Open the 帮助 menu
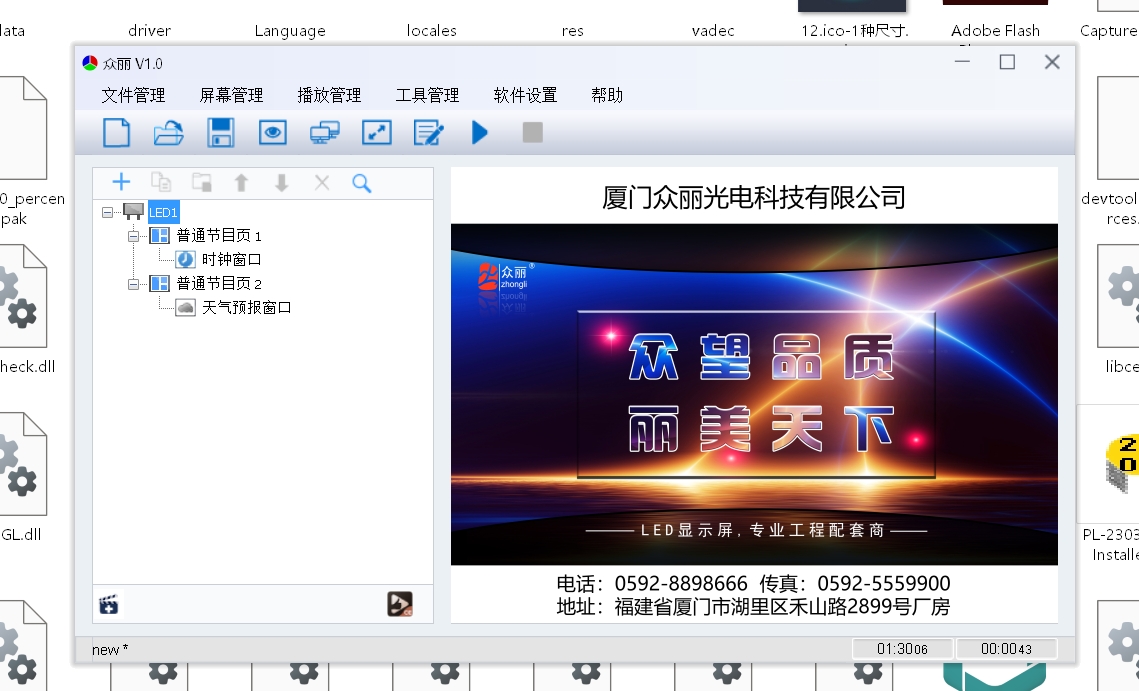1139x691 pixels. (607, 95)
